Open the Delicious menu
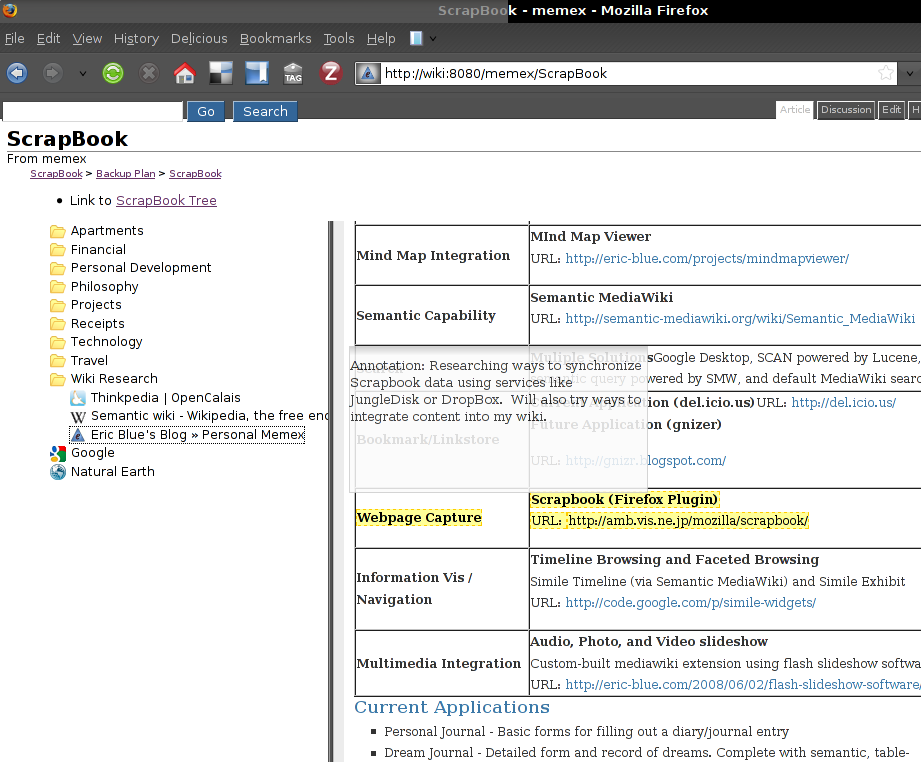 (199, 39)
